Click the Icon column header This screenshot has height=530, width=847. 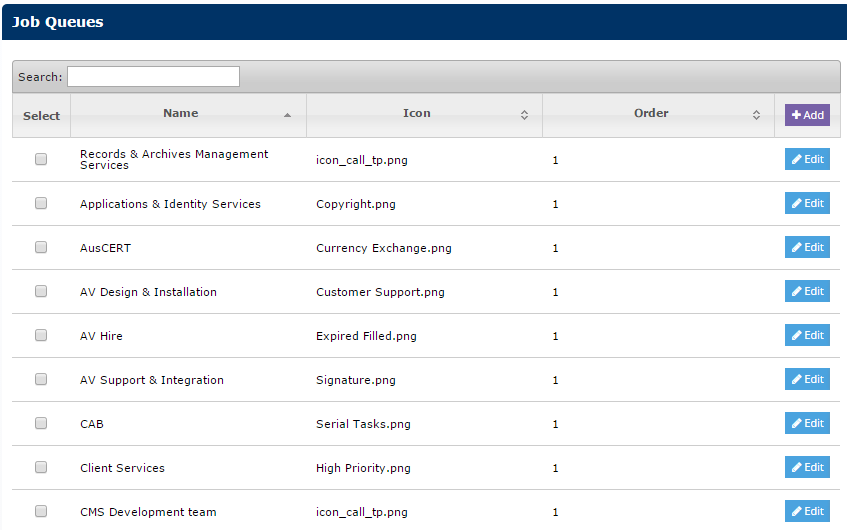click(424, 115)
